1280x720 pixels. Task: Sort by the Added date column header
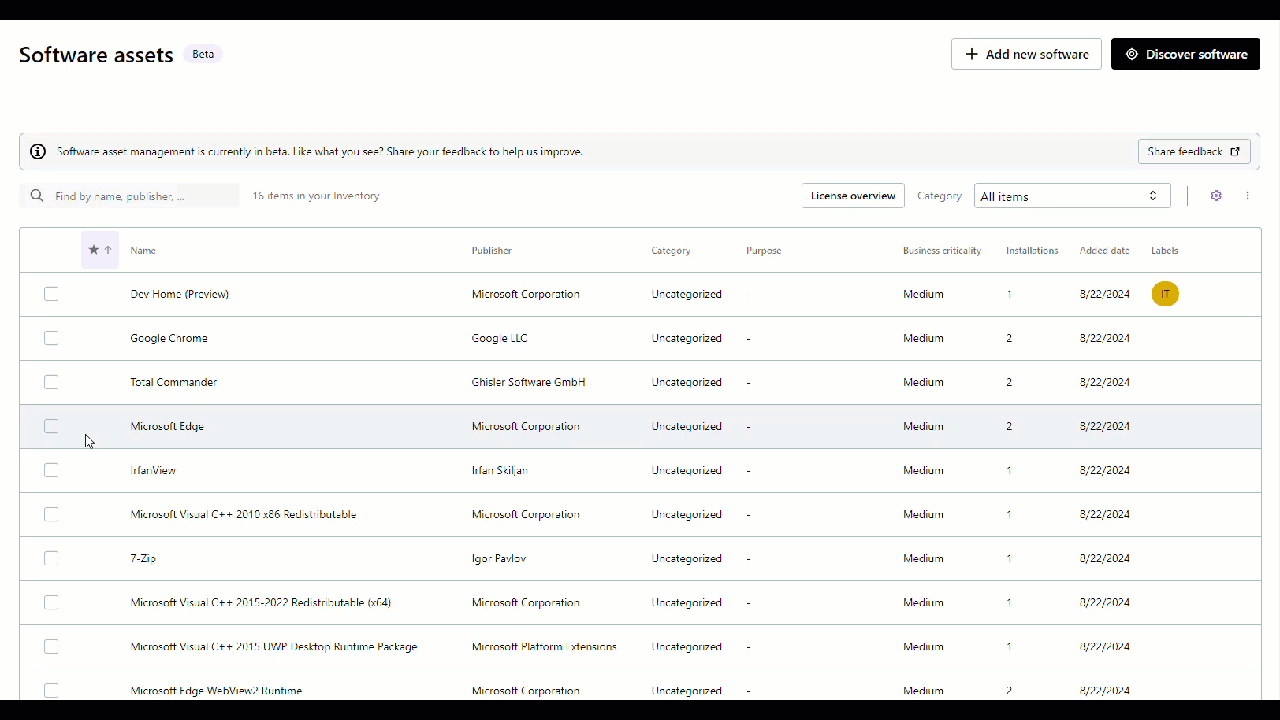tap(1105, 251)
